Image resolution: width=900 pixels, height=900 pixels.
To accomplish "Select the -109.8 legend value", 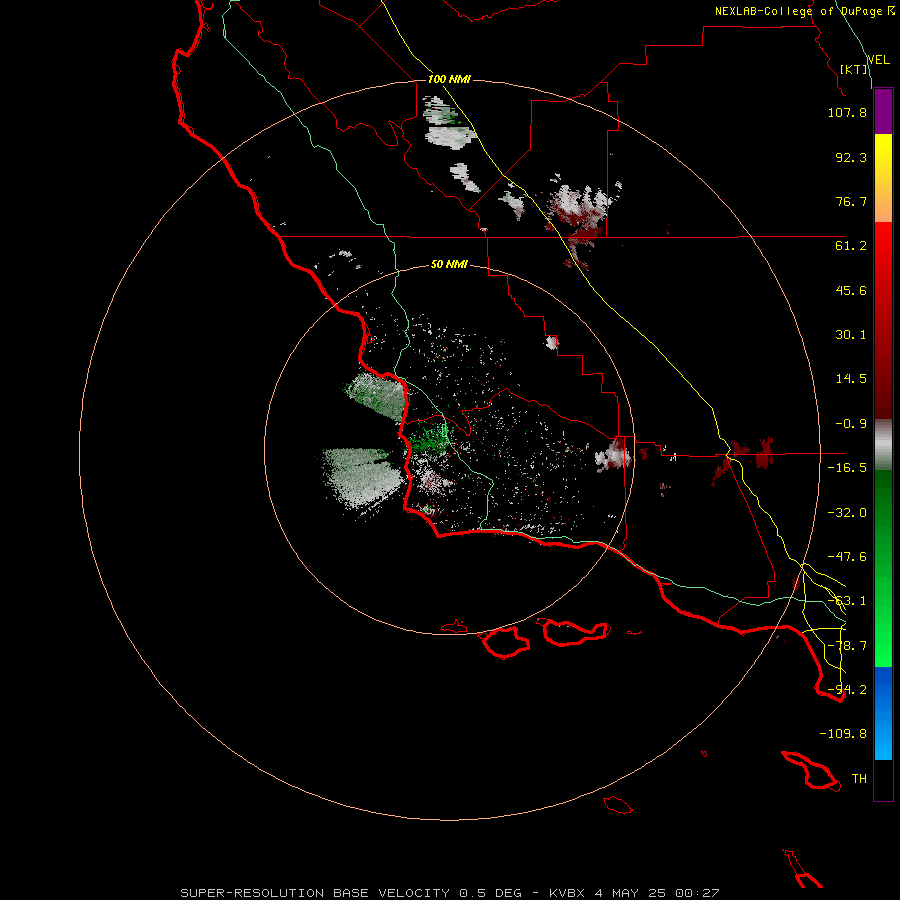I will [843, 734].
